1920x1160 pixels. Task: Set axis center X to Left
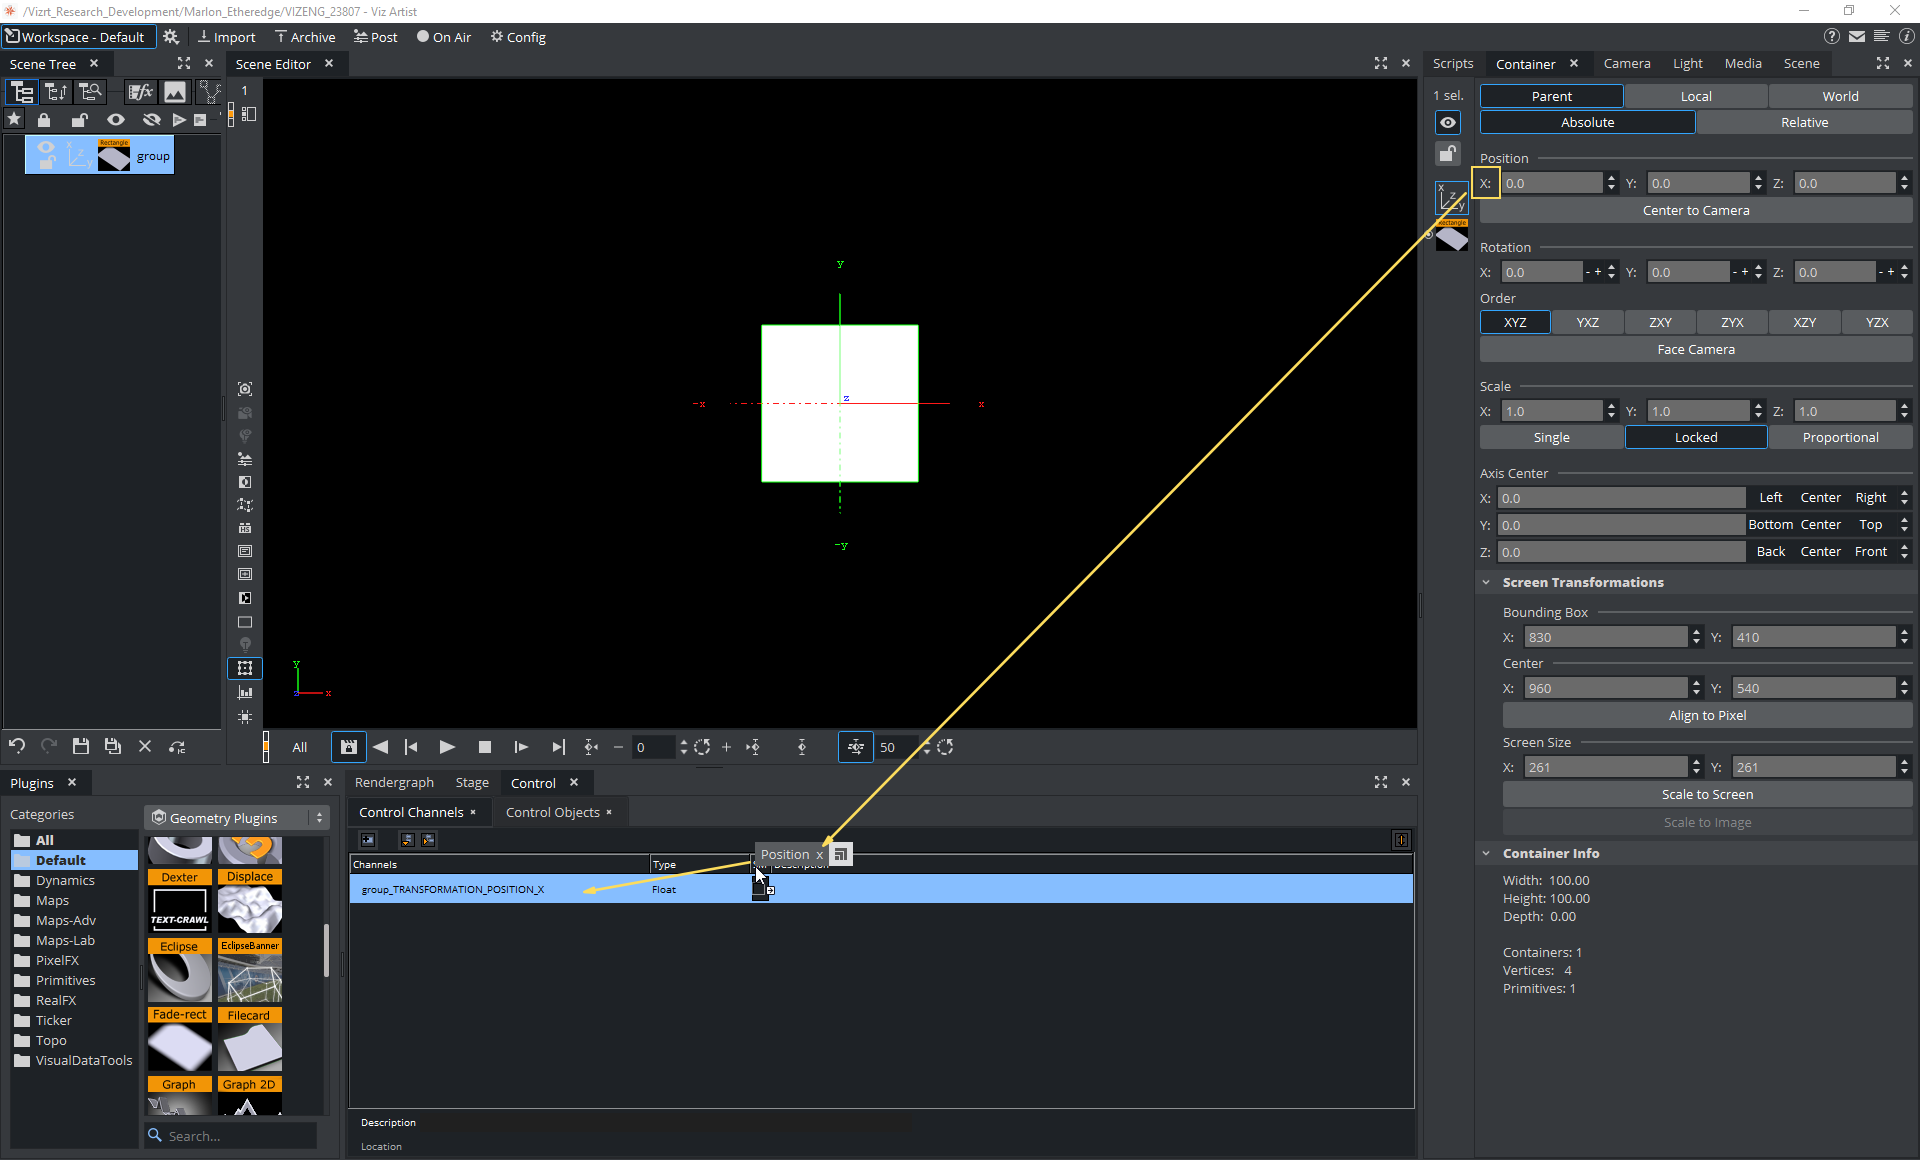click(x=1771, y=497)
